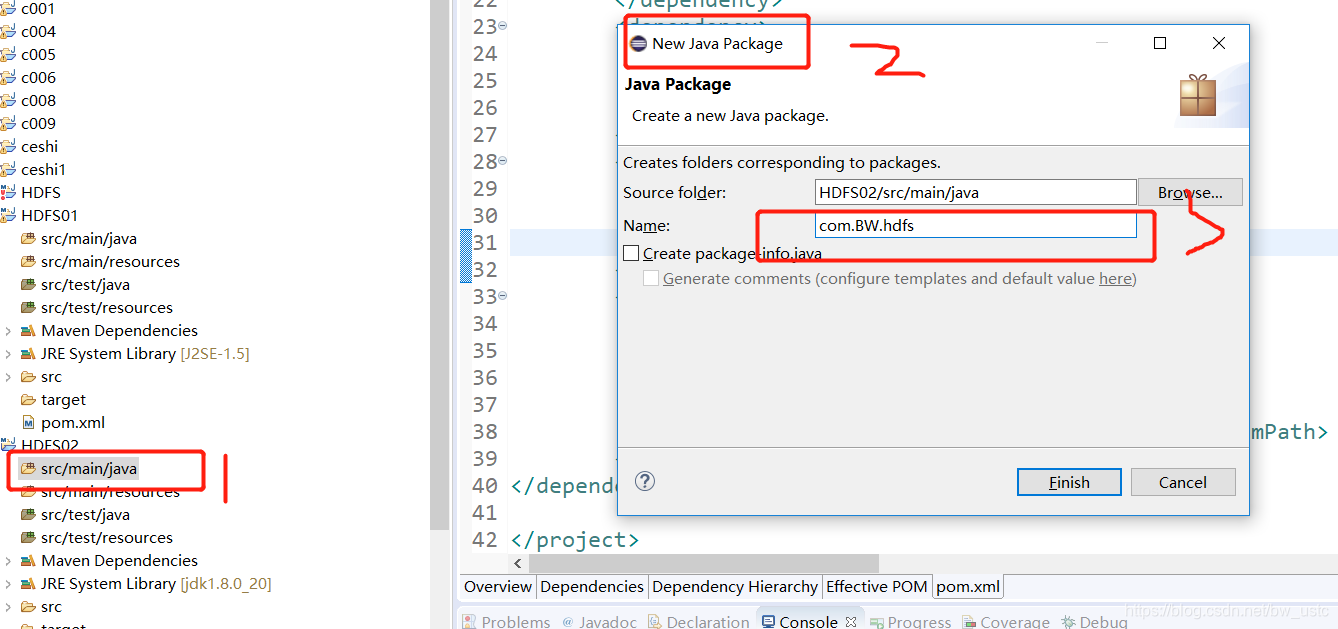Click the pom.xml file icon under HDFS01
The height and width of the screenshot is (629, 1338).
point(28,422)
